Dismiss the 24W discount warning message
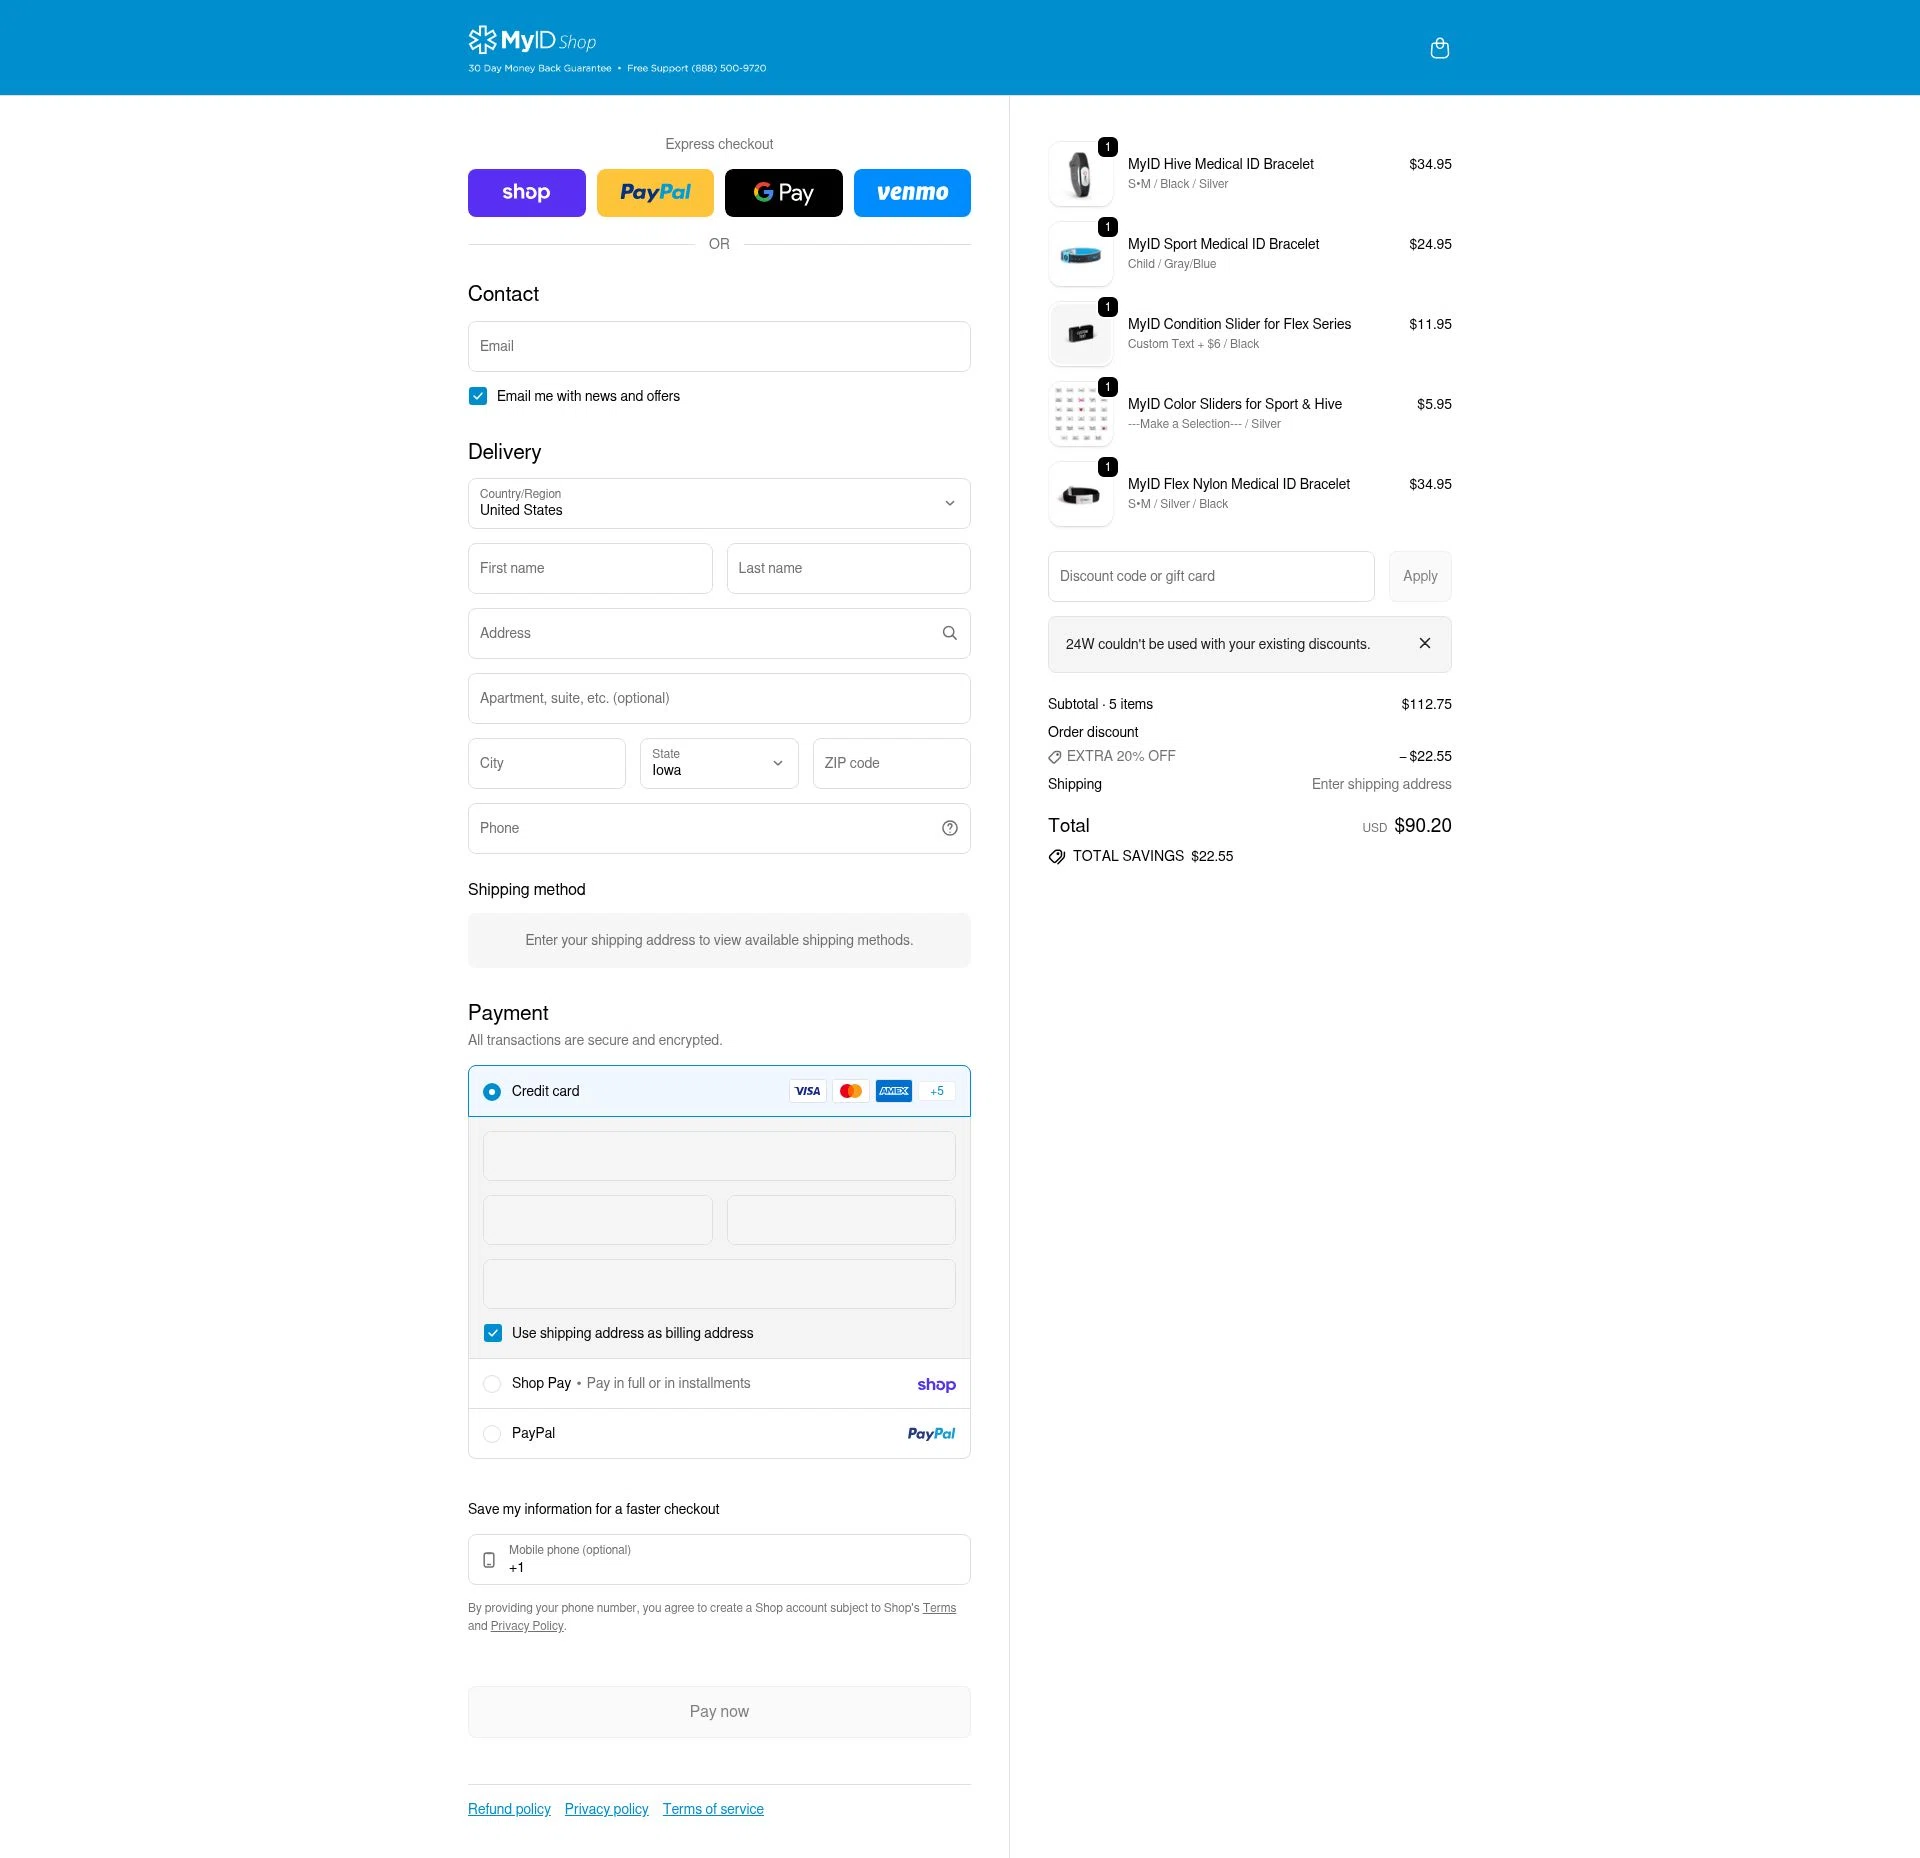The width and height of the screenshot is (1920, 1858). (x=1425, y=644)
